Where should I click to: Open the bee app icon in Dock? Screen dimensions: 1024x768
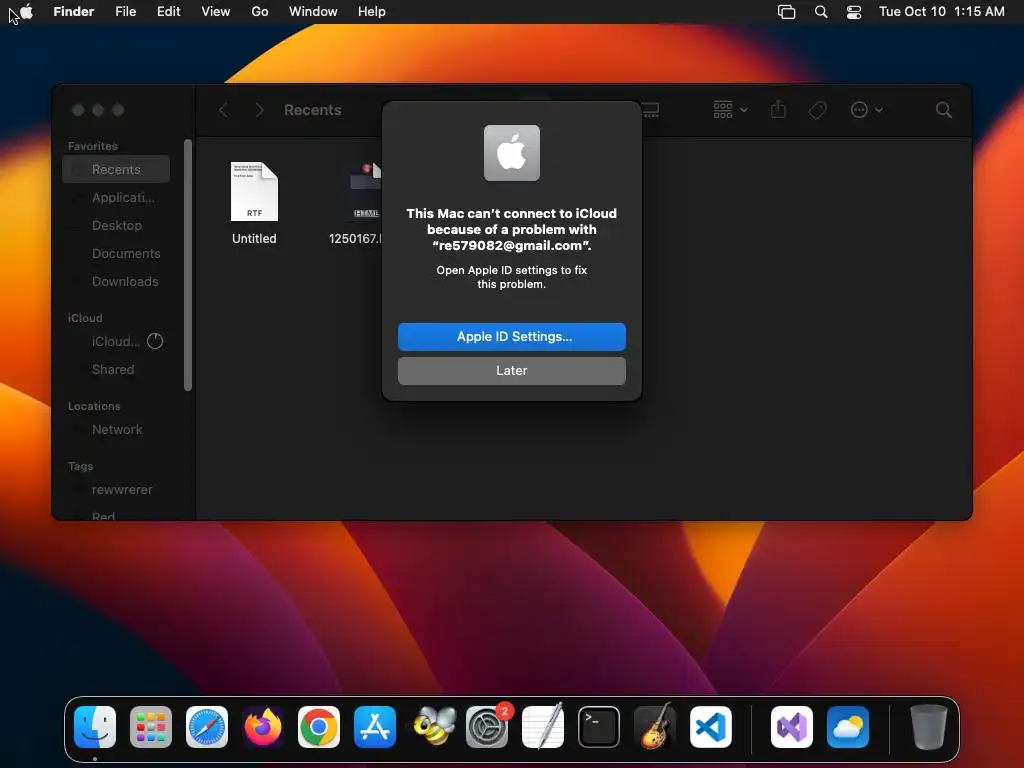434,727
